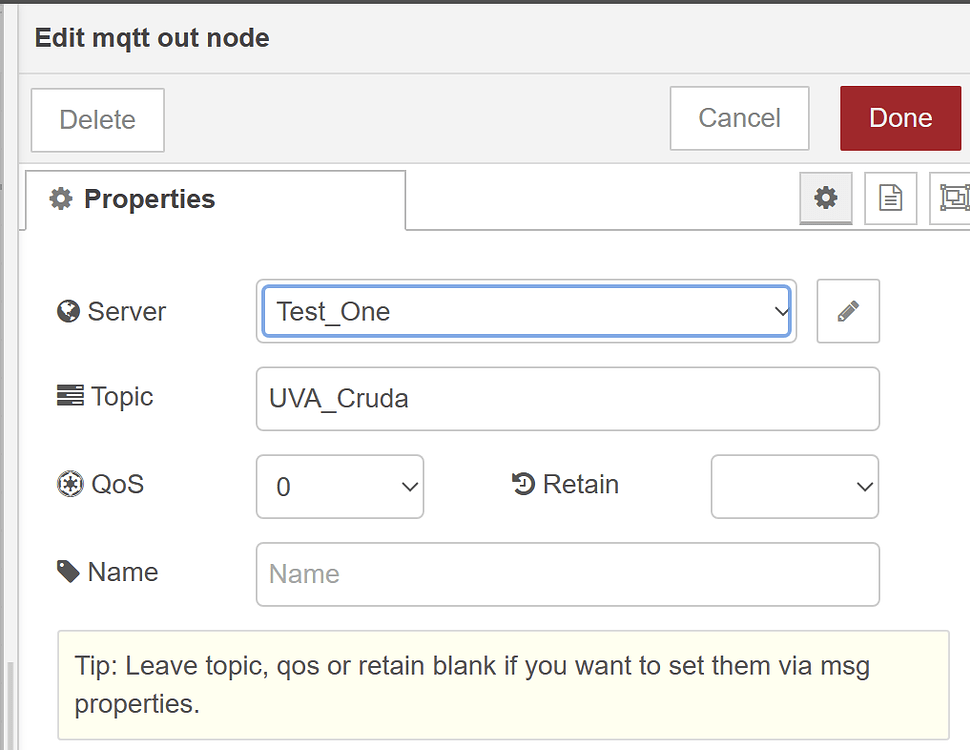Click the QoS asterisk icon
The height and width of the screenshot is (750, 970).
coord(66,483)
